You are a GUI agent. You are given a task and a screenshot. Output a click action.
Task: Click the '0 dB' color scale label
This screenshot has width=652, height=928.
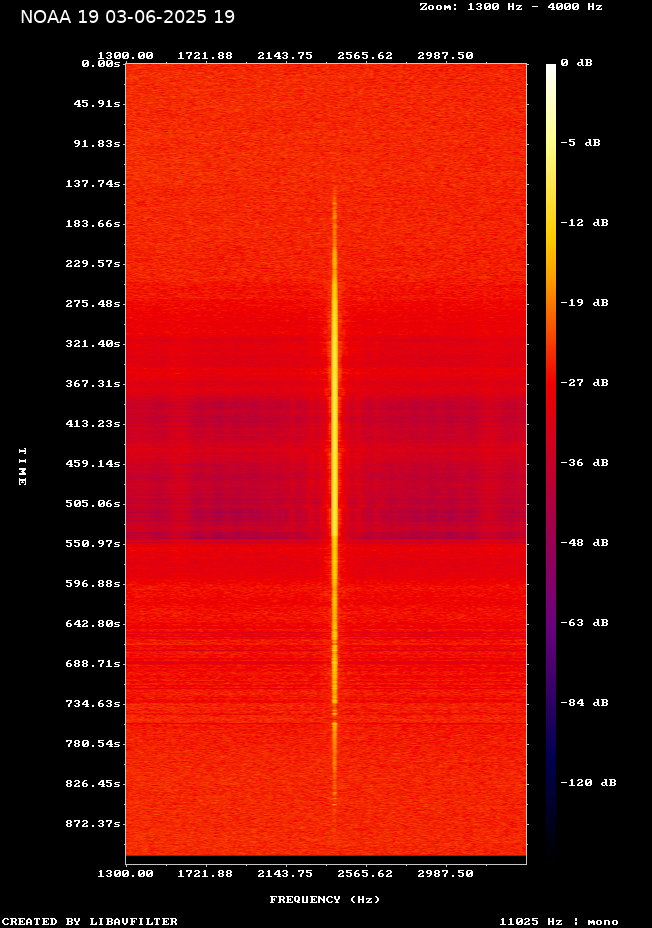pos(576,63)
